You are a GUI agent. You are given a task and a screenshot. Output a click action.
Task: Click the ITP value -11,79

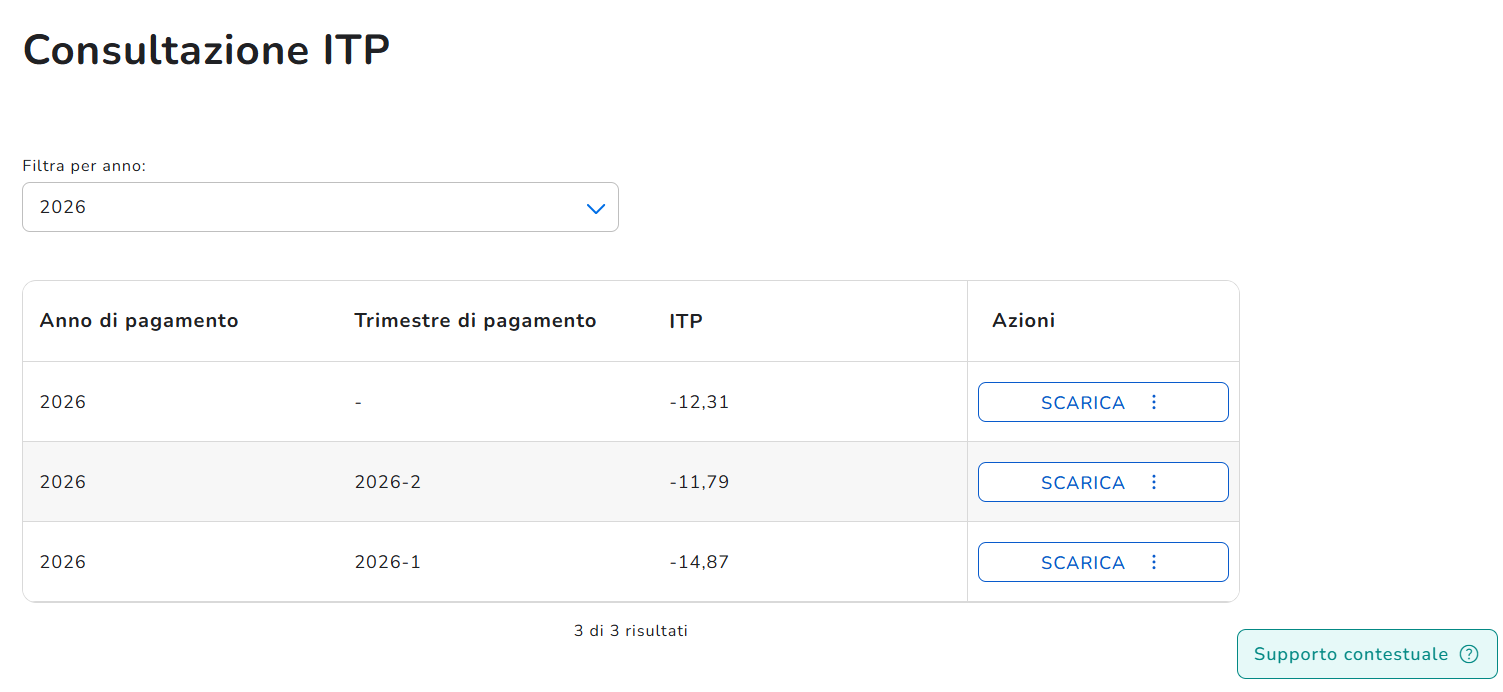tap(699, 482)
